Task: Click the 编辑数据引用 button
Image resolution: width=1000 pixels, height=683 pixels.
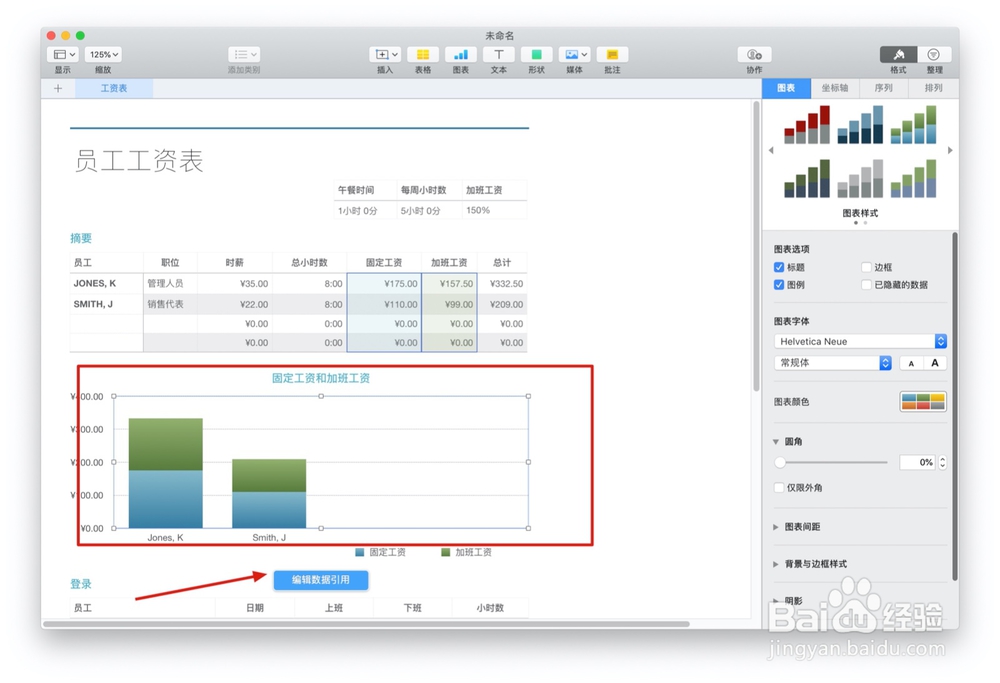Action: tap(320, 580)
